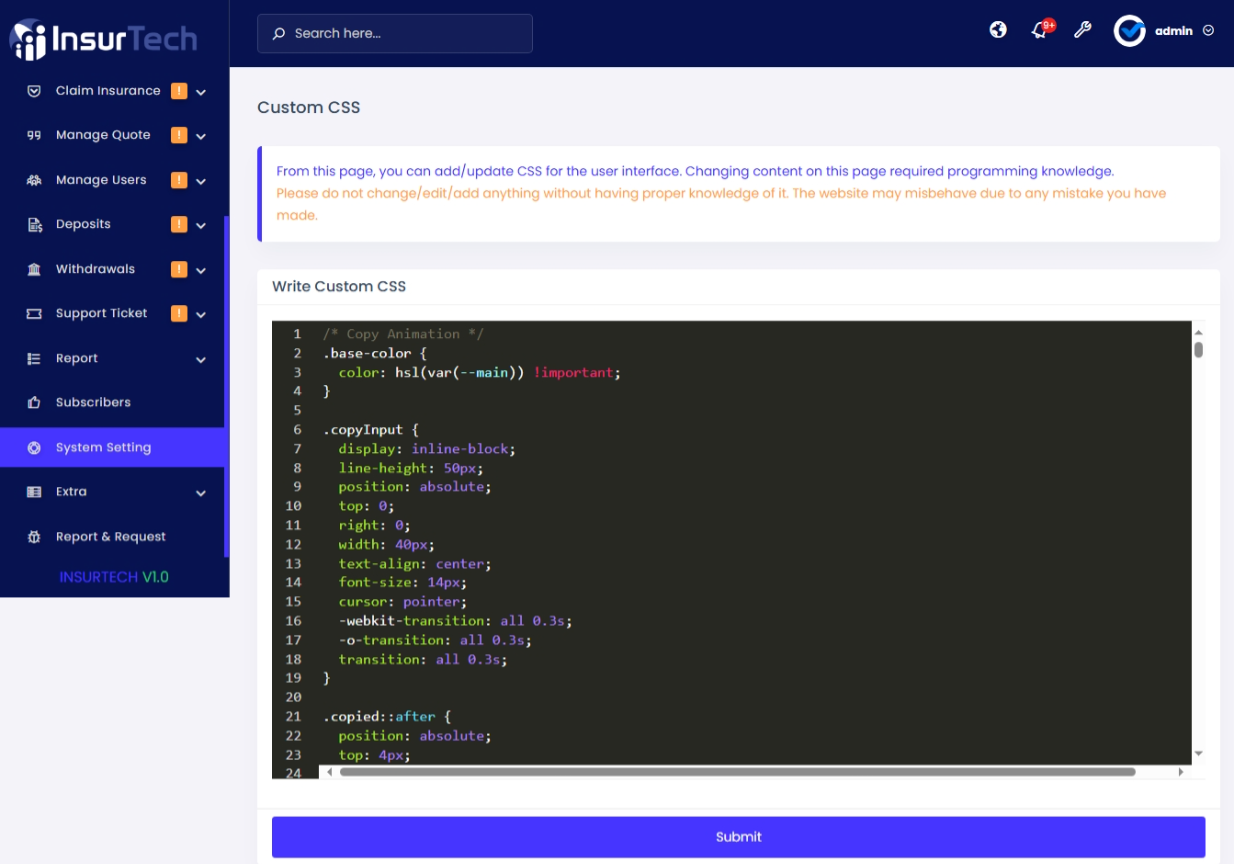Screen dimensions: 1234x864
Task: Open Withdrawals menu item
Action: (112, 269)
